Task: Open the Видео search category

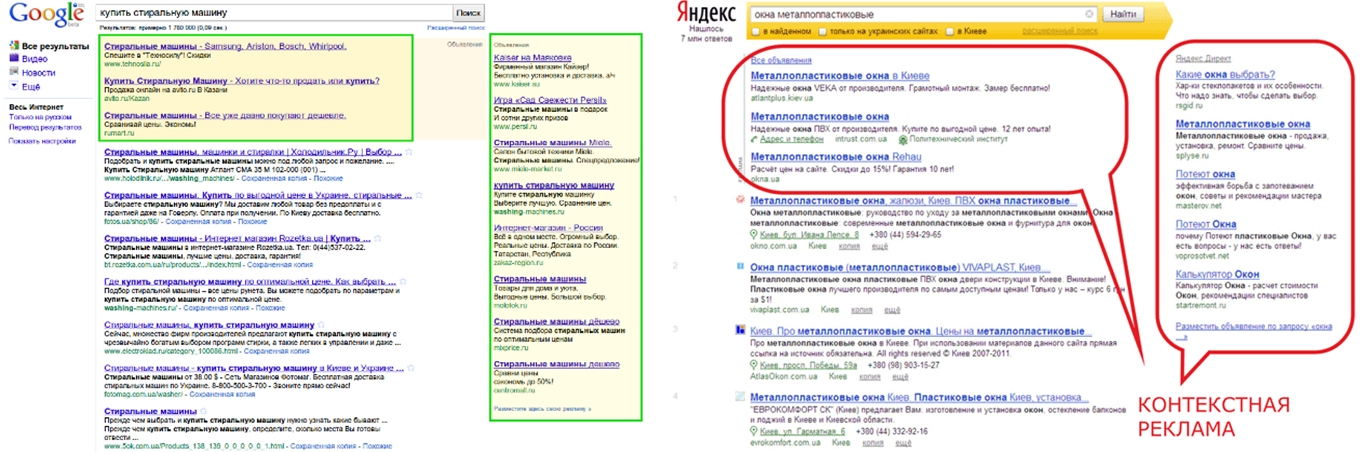Action: [x=34, y=59]
